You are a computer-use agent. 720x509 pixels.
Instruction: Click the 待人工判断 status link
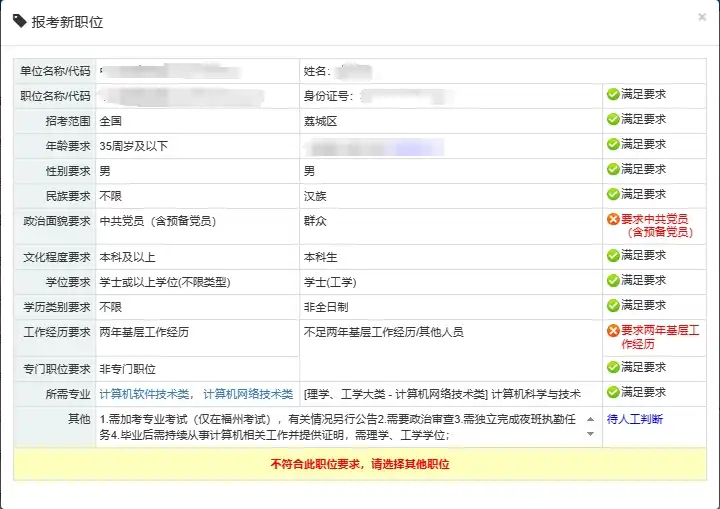[x=635, y=419]
